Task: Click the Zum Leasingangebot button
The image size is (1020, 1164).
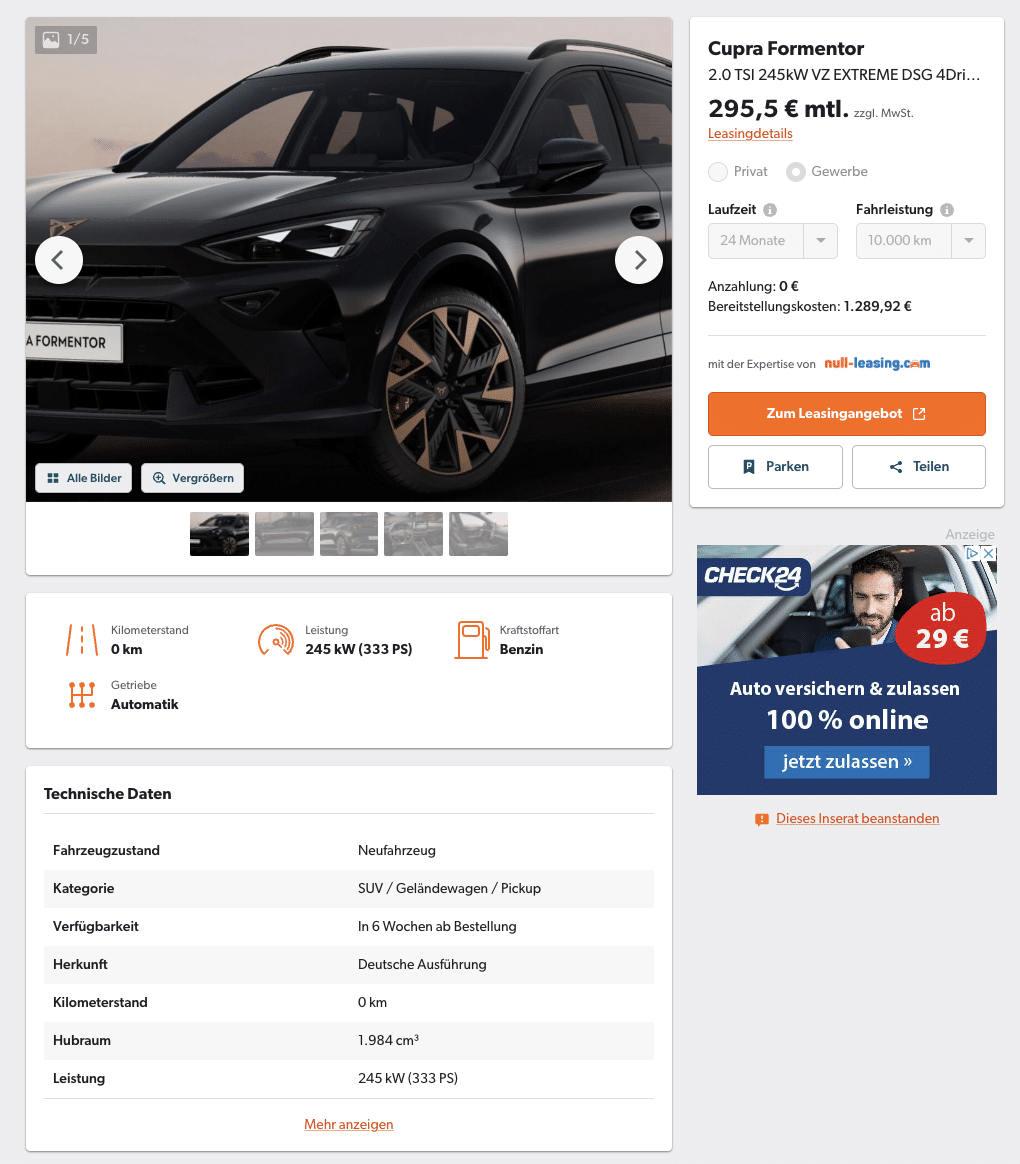Action: click(x=847, y=413)
